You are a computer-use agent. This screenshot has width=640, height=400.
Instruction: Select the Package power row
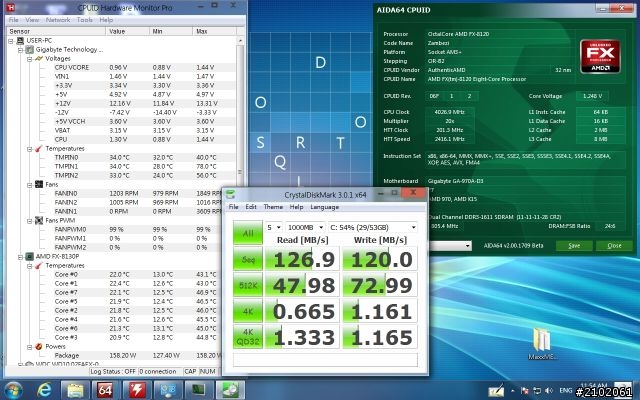tap(138, 356)
